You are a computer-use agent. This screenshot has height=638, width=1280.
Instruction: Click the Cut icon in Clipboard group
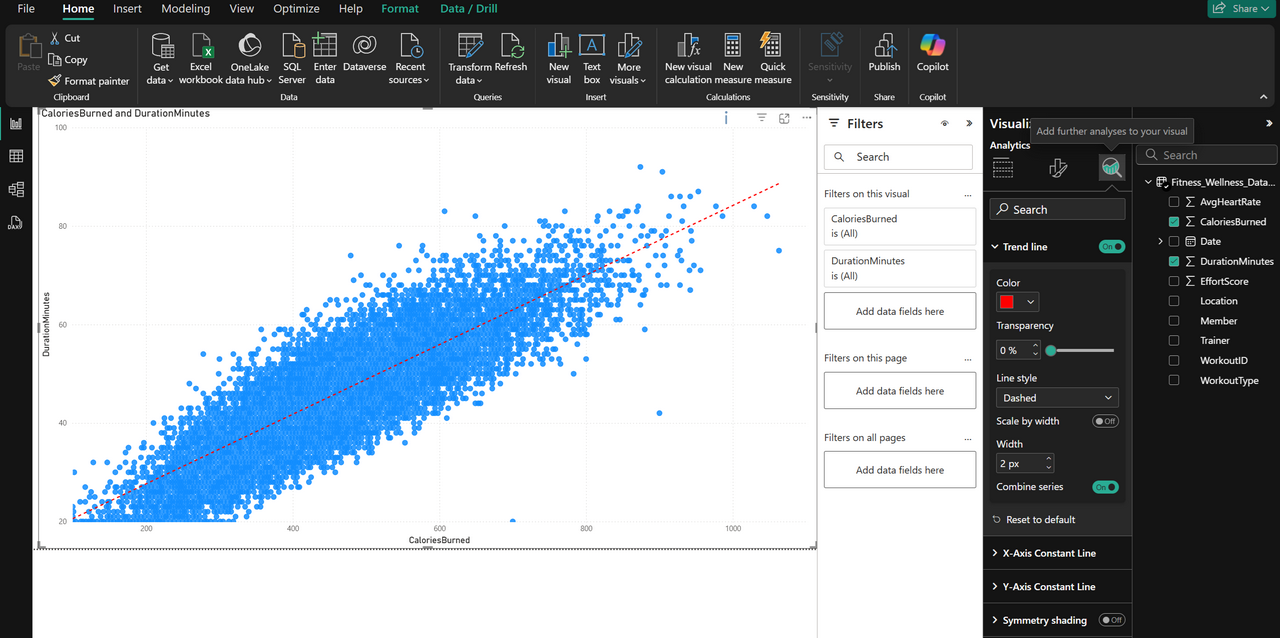[x=55, y=38]
